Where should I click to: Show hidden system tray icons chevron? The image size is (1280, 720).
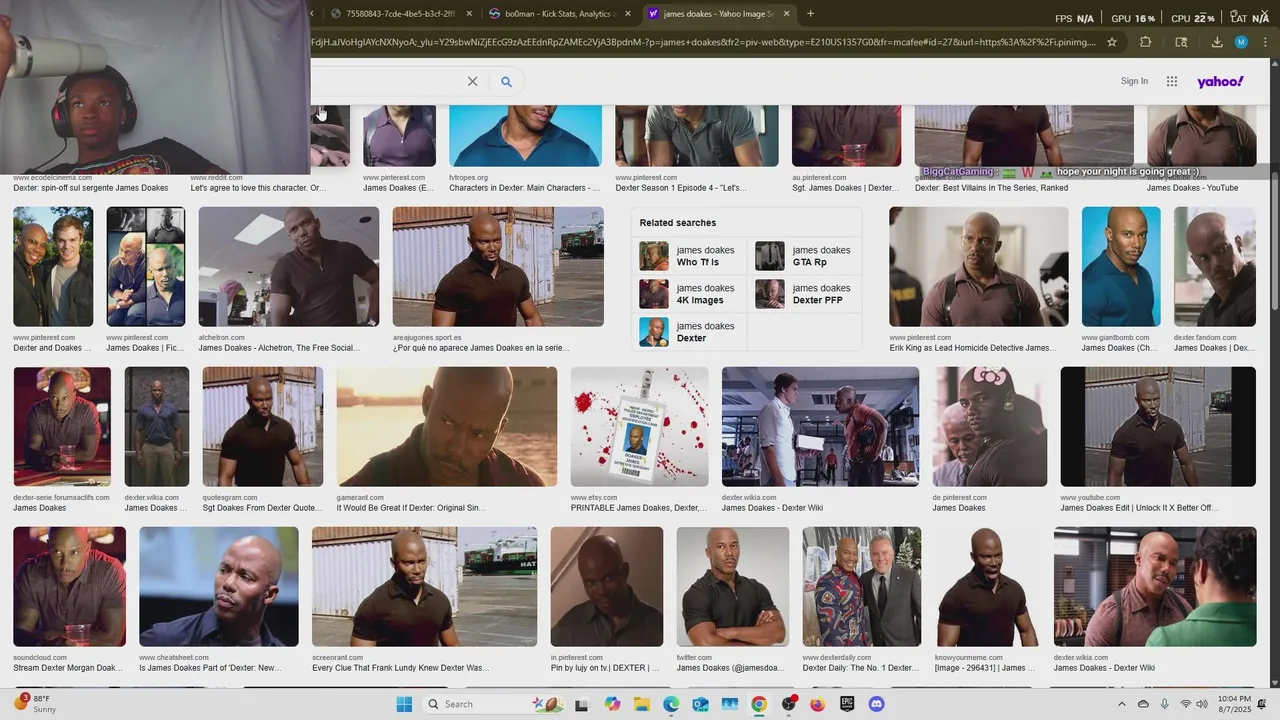pos(1123,704)
